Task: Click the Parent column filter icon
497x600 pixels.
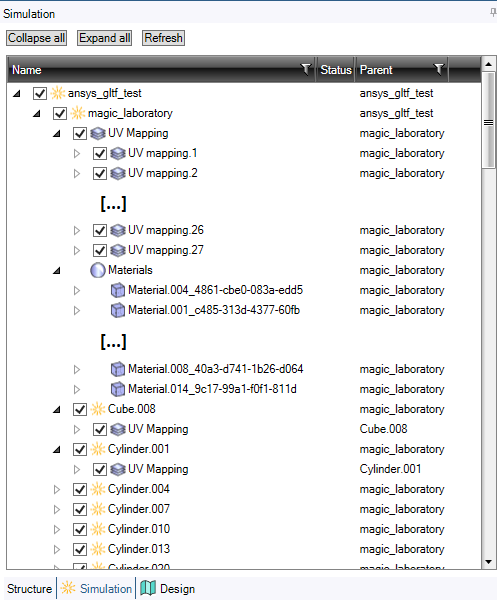Action: [439, 70]
